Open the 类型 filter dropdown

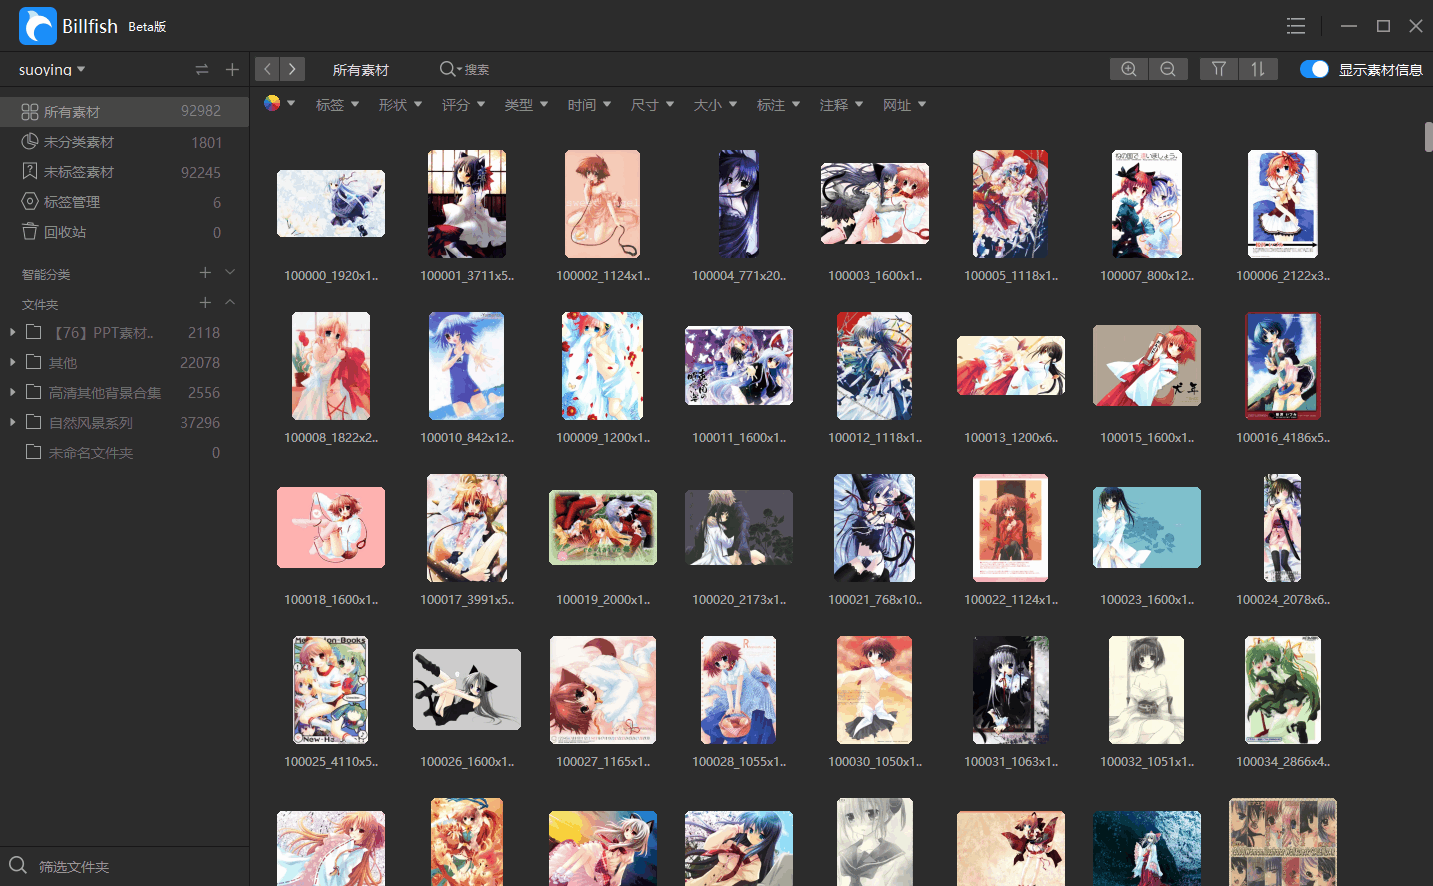click(526, 105)
